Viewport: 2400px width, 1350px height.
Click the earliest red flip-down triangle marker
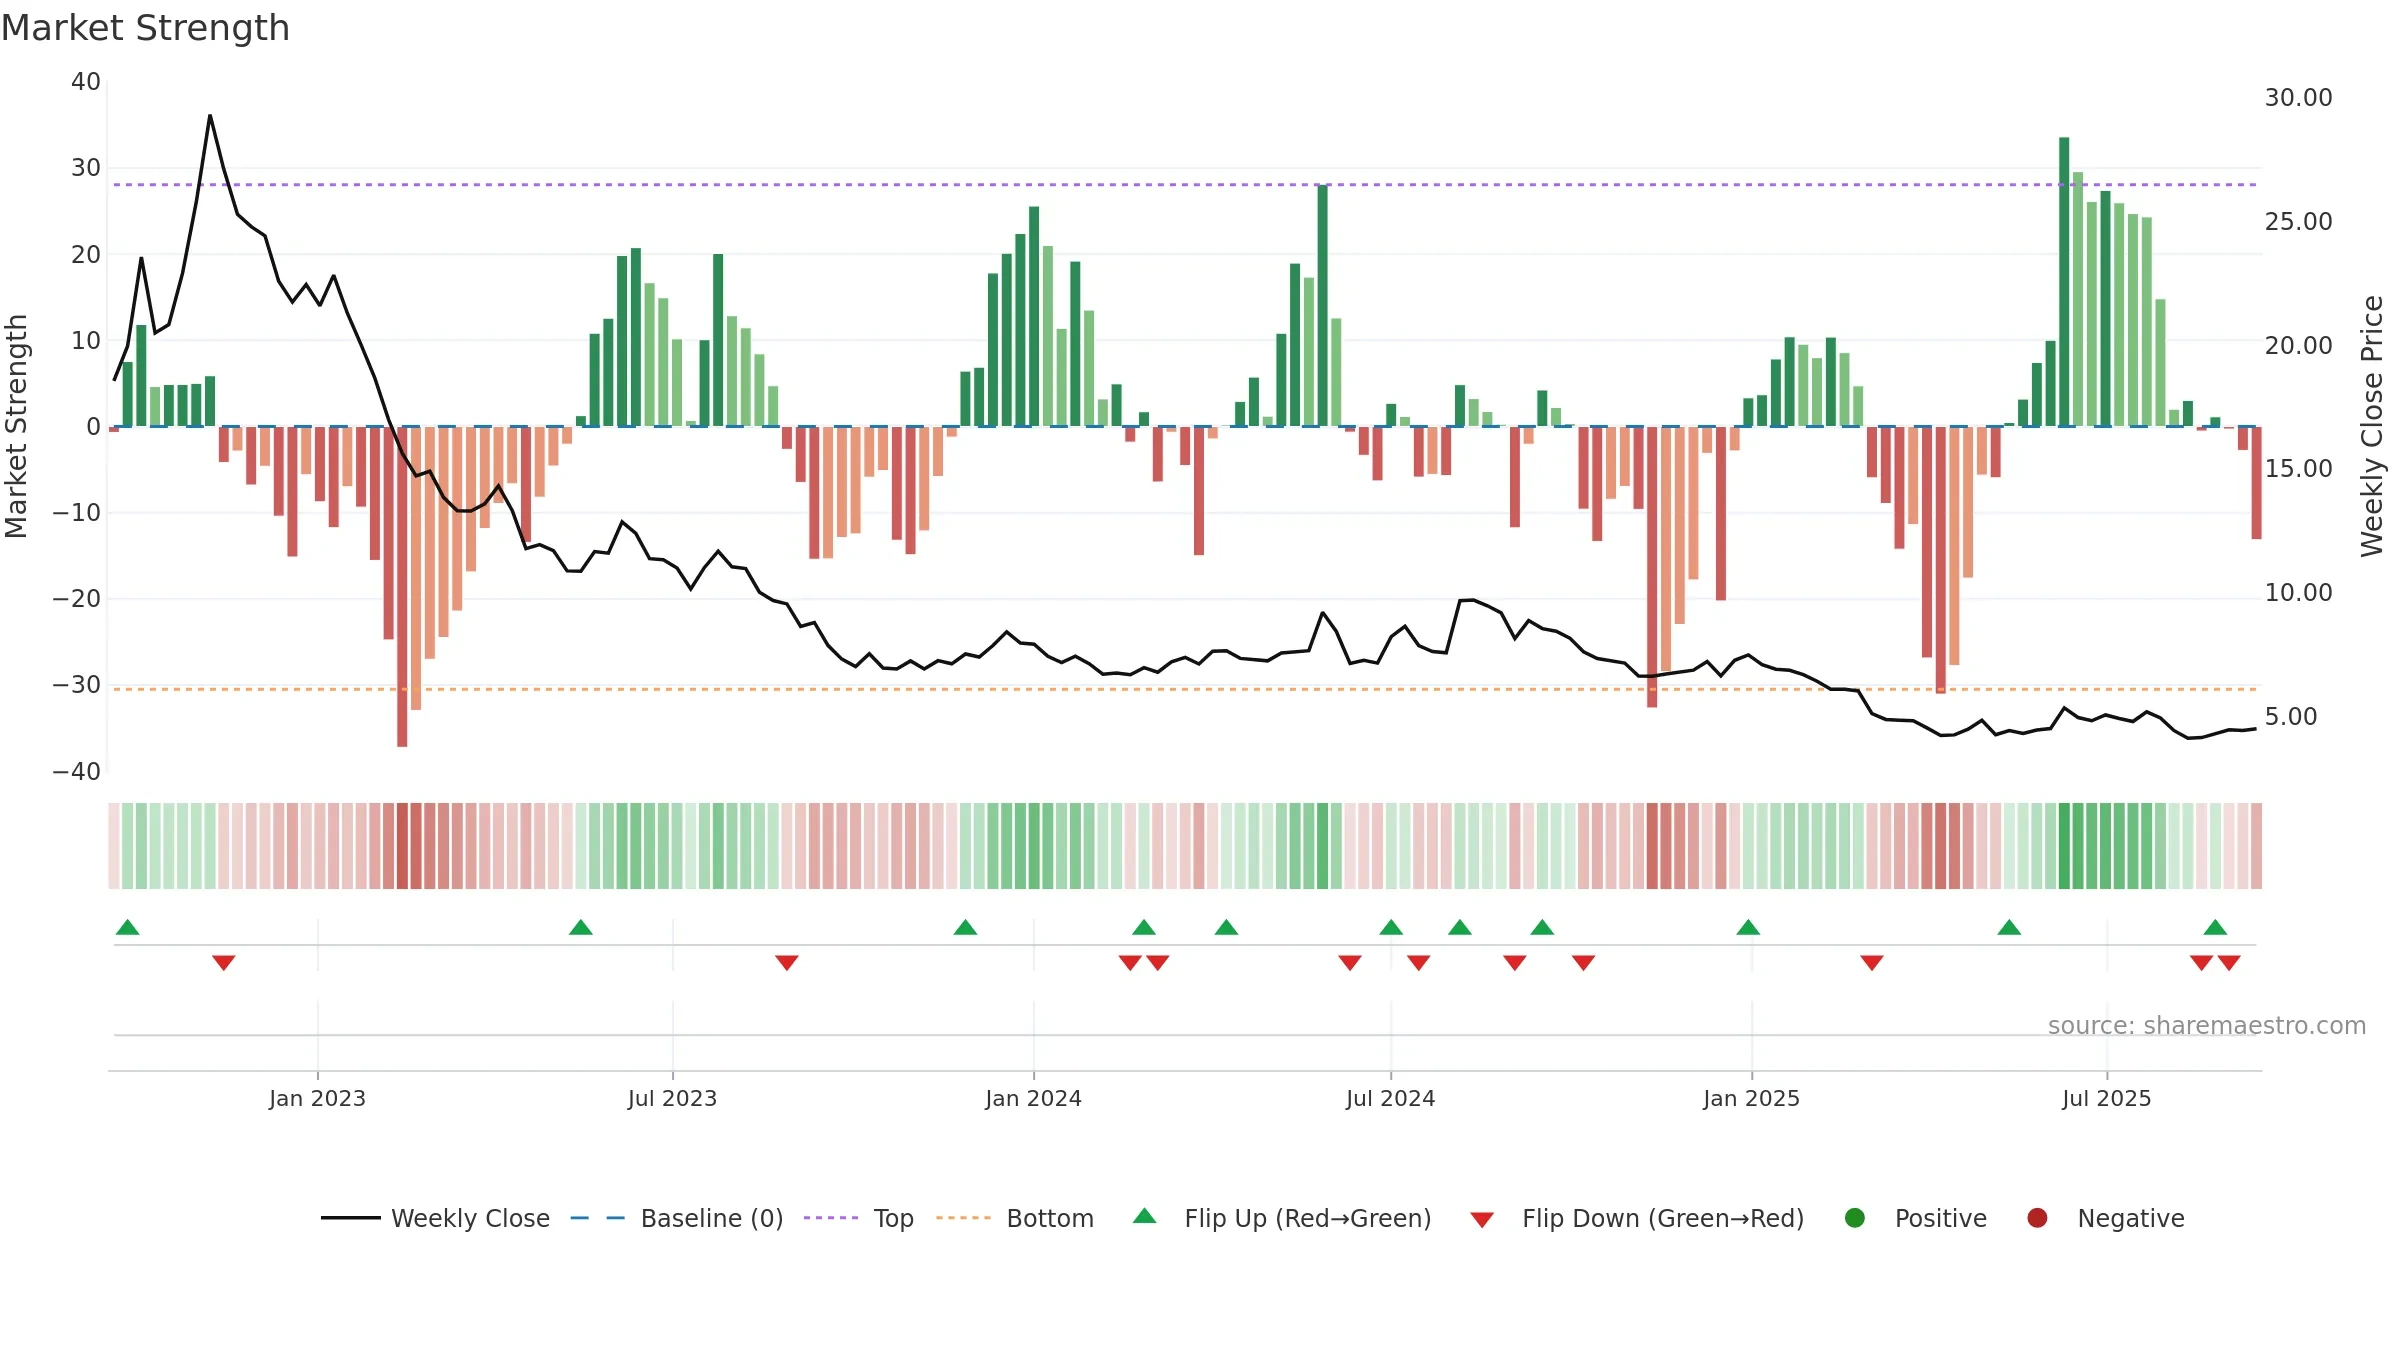point(224,963)
